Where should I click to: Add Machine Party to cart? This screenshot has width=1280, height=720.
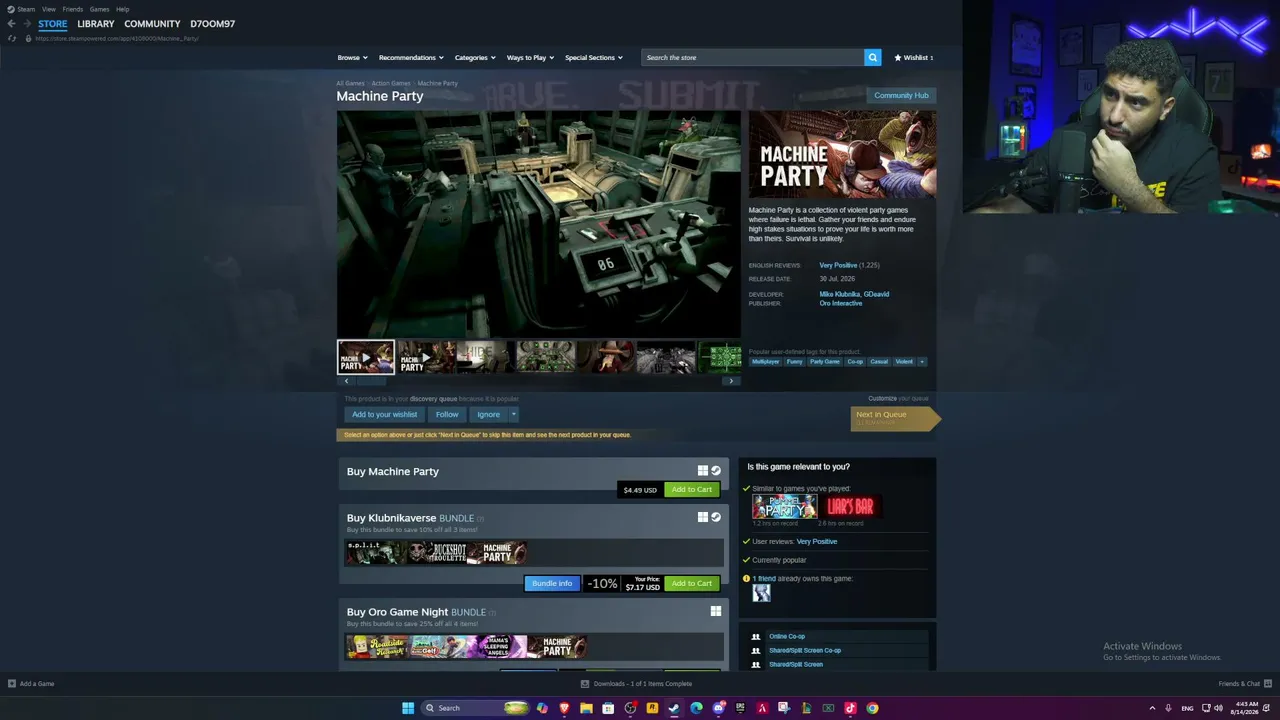[692, 490]
